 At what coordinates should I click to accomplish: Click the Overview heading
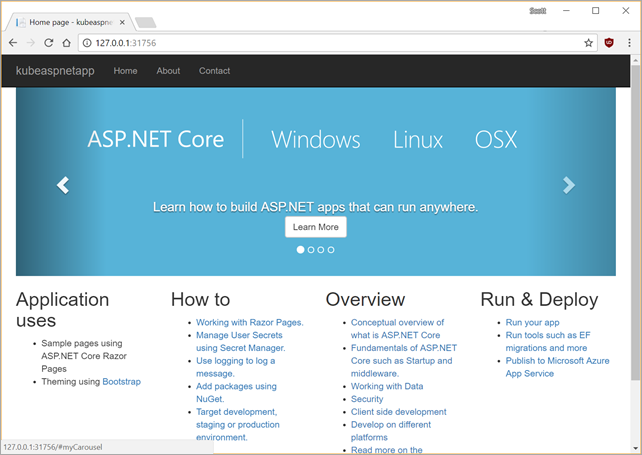coord(365,299)
